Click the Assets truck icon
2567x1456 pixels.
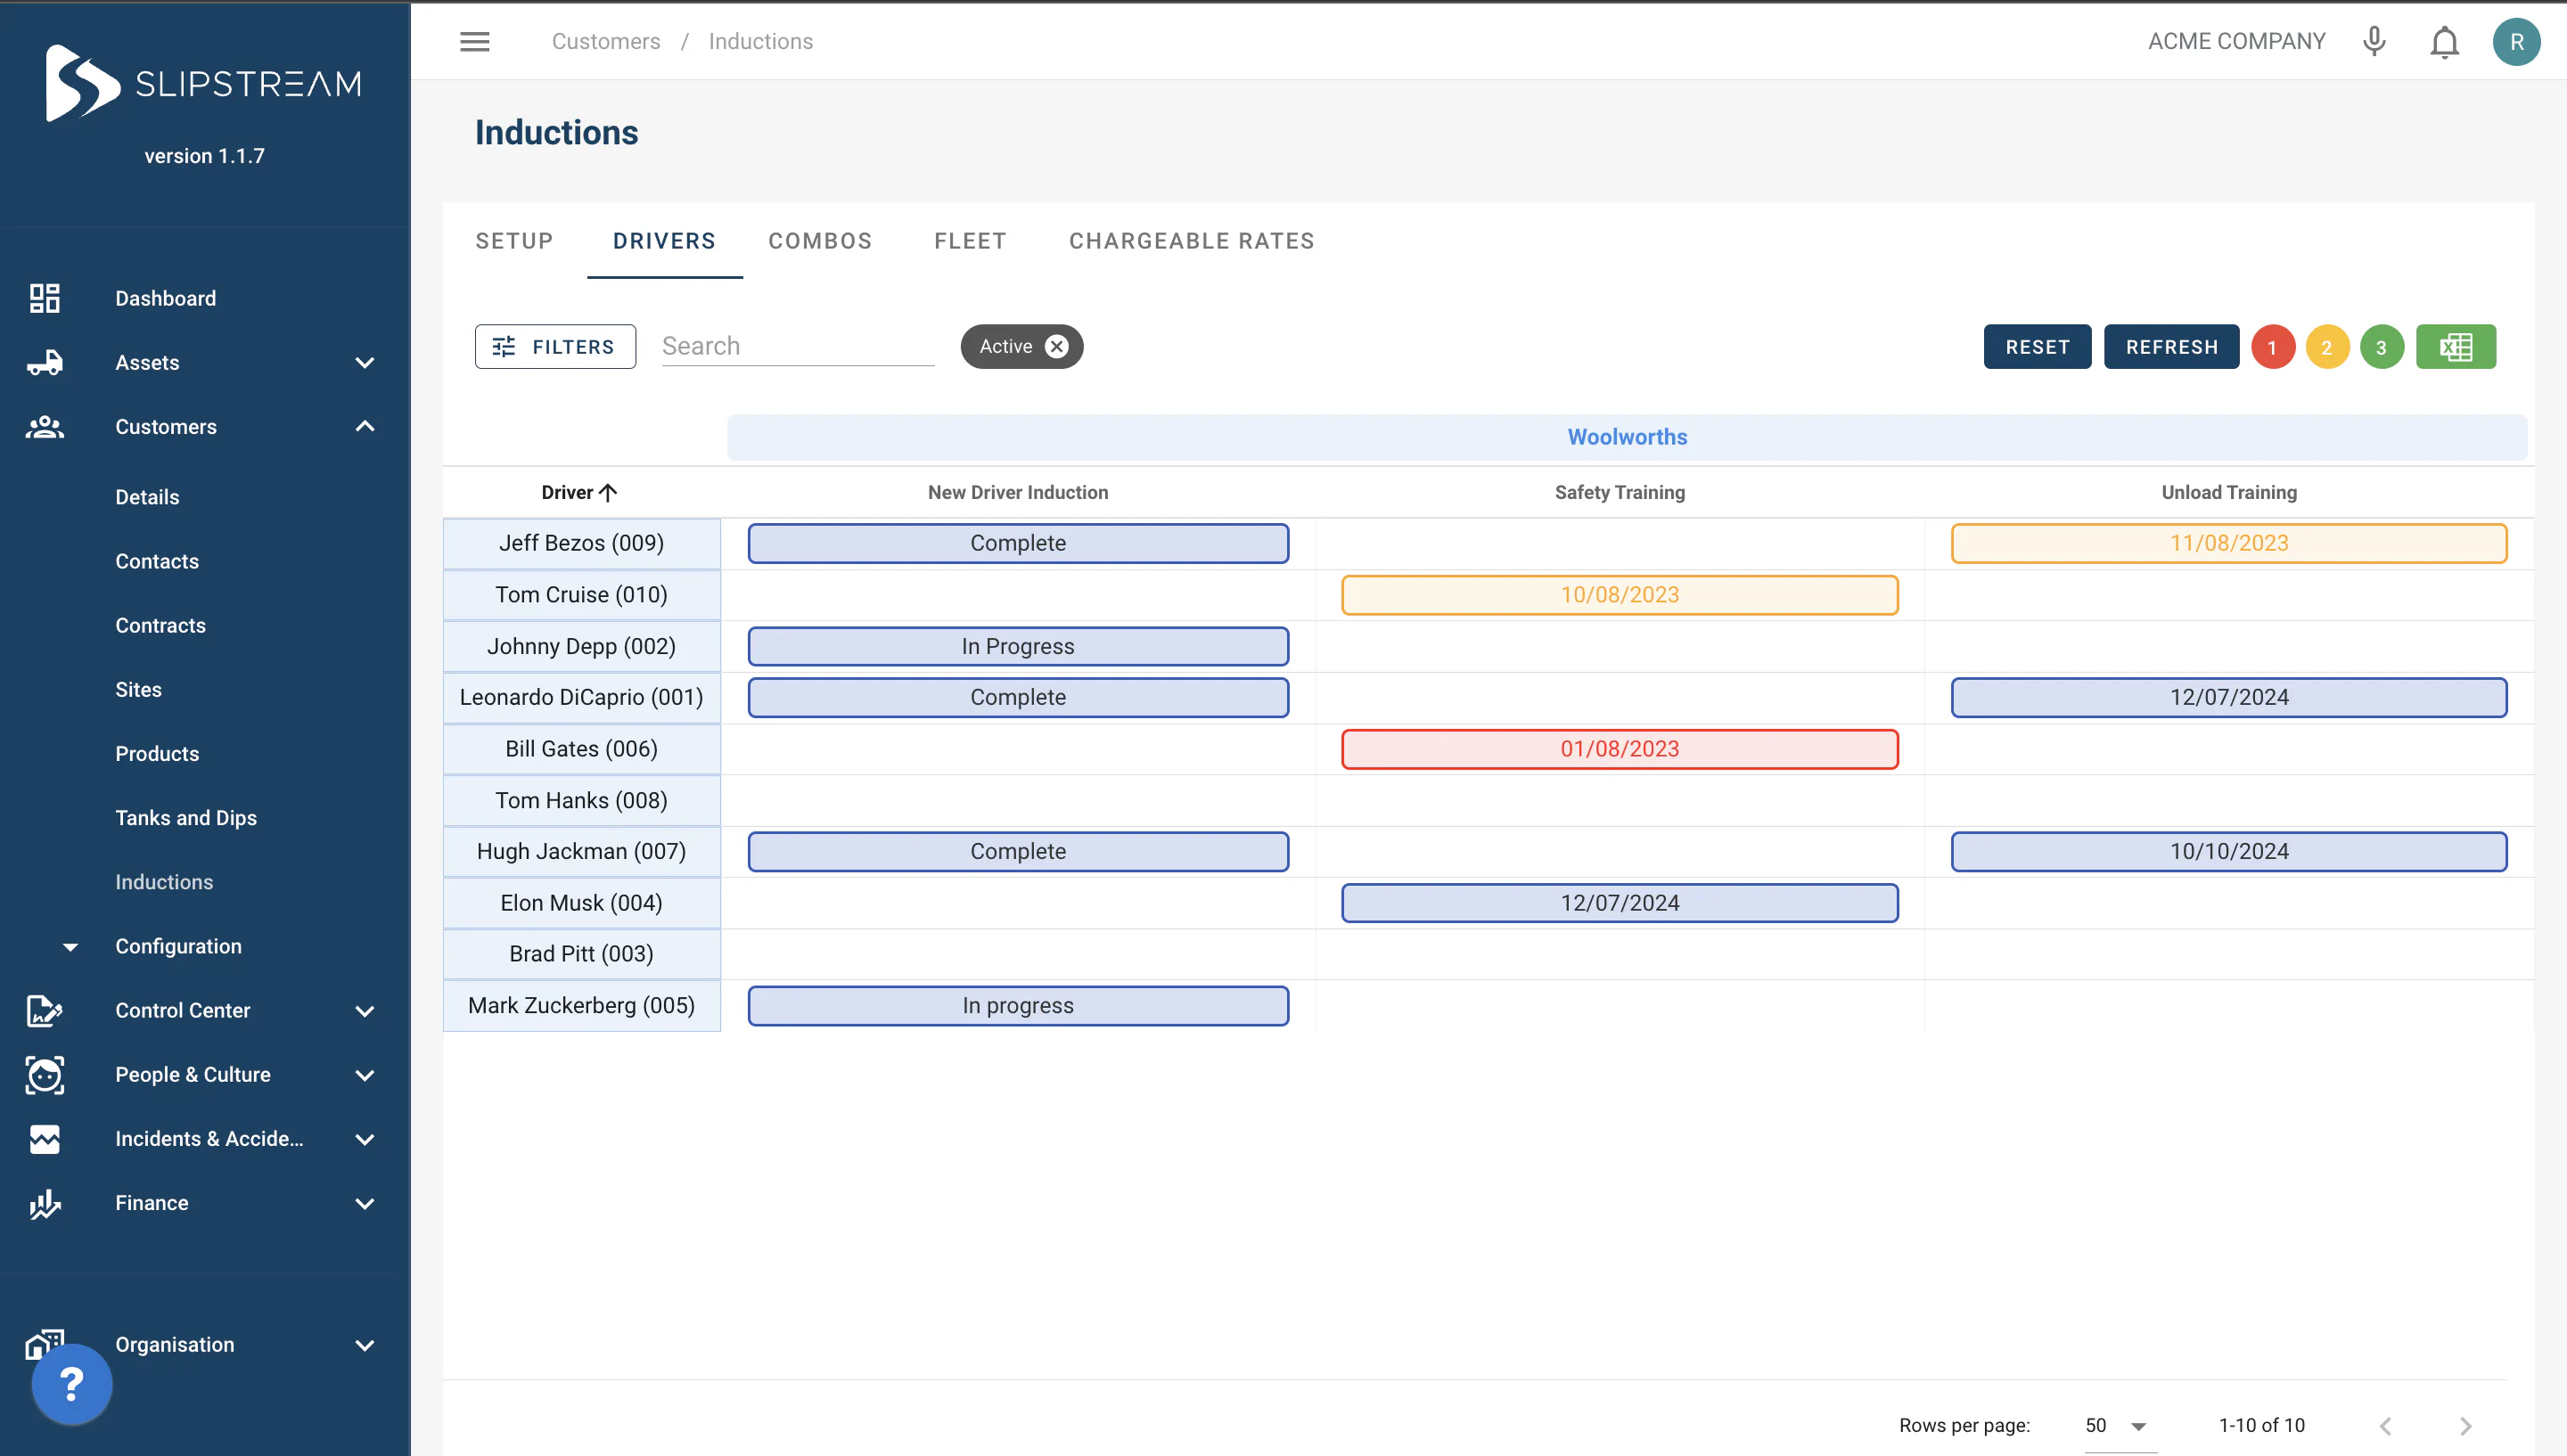tap(44, 362)
